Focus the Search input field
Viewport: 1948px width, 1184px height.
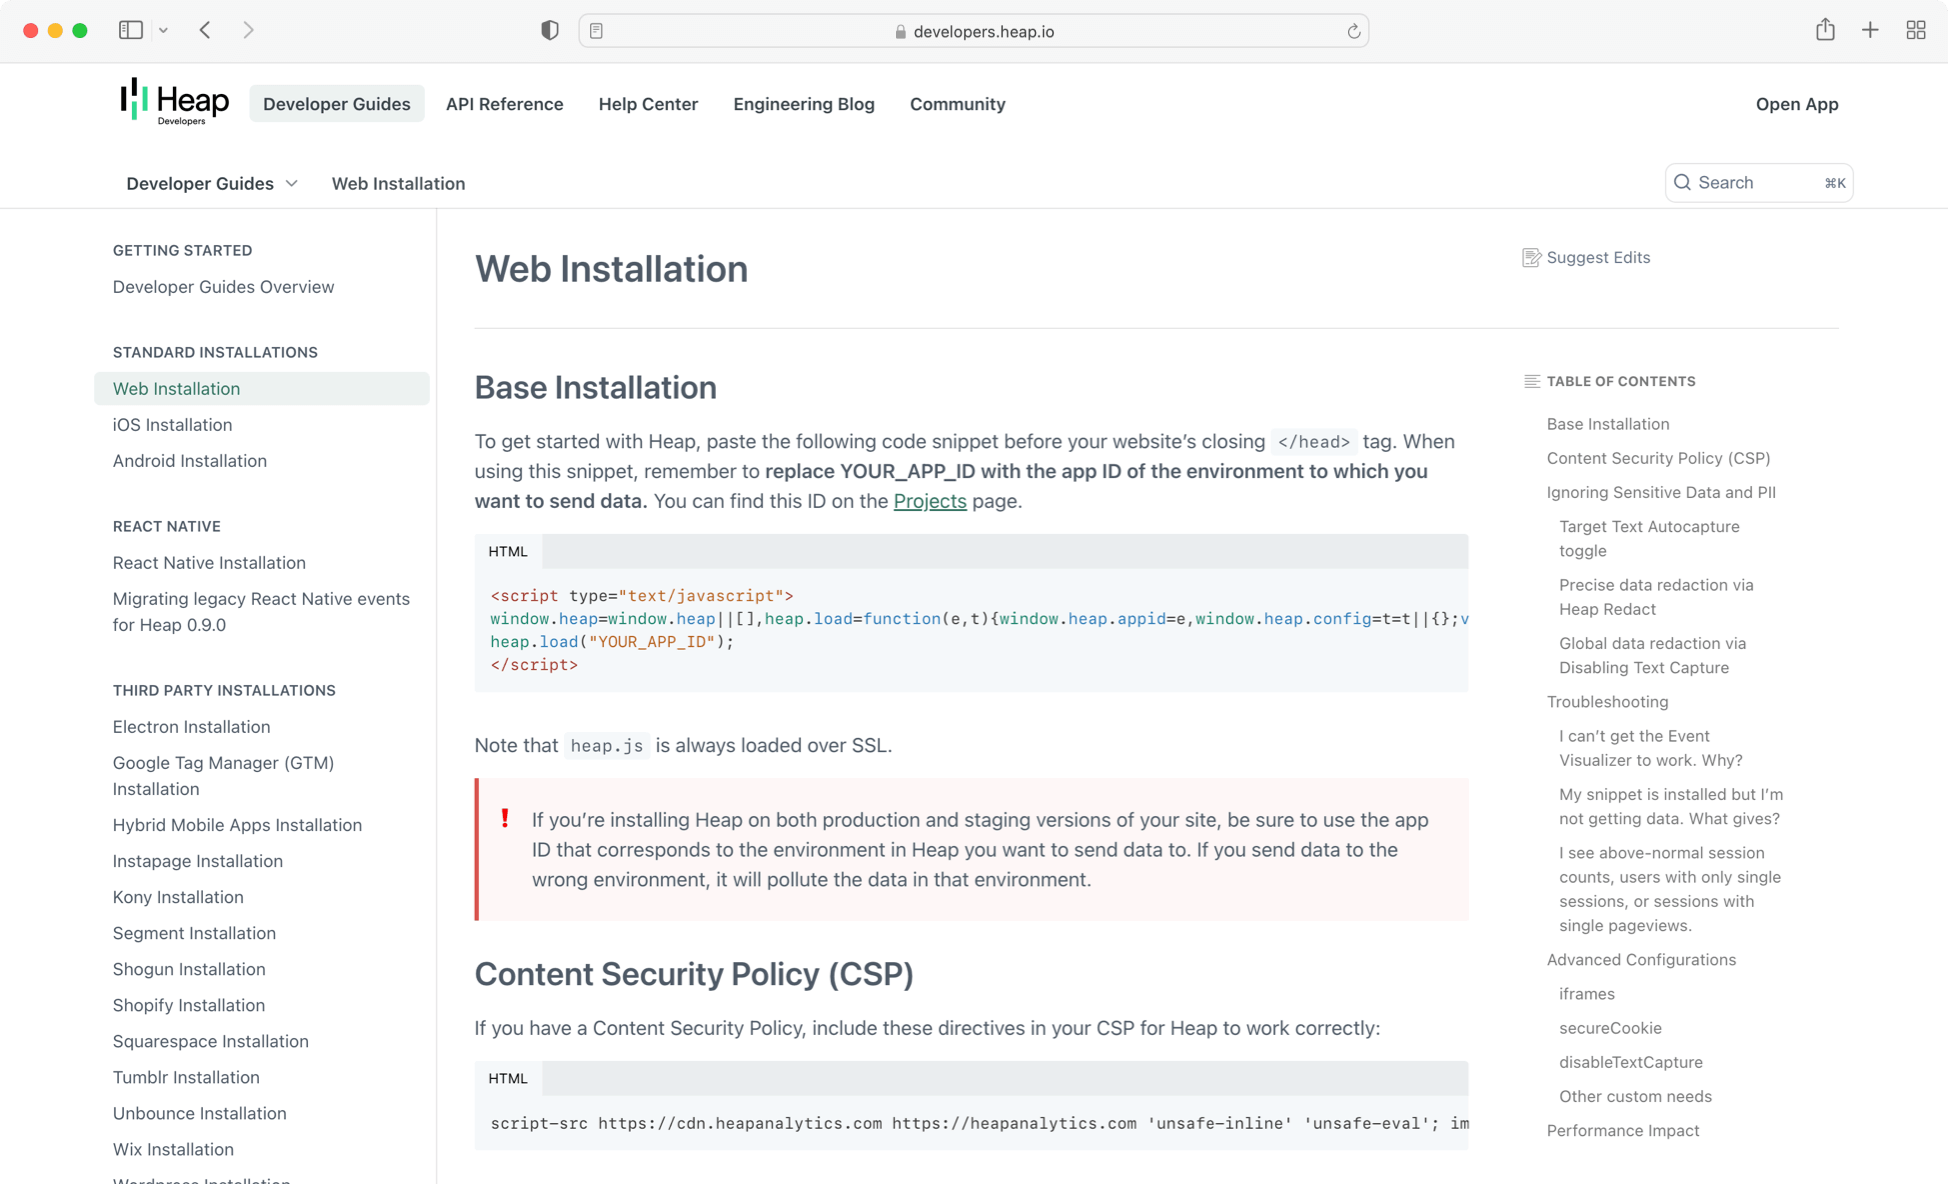click(1757, 182)
